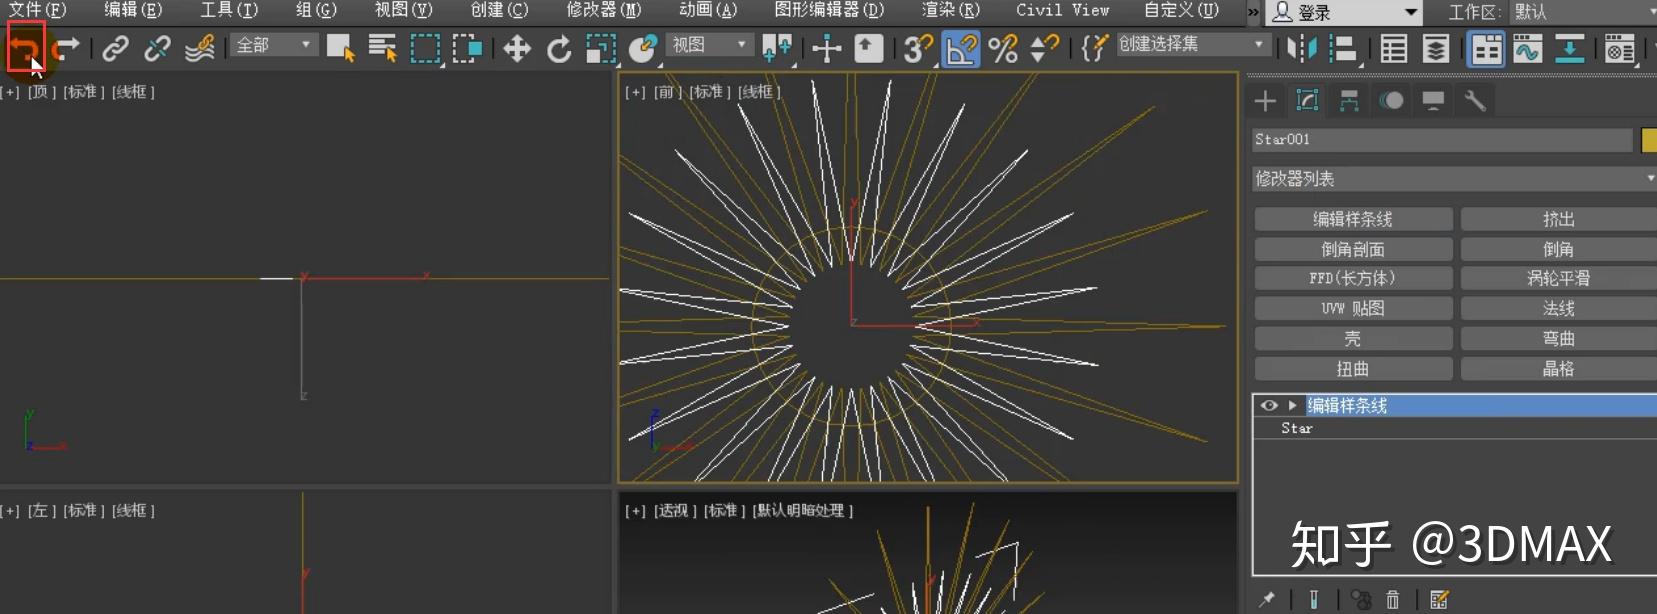Click the Pin Stack pushpin icon
1657x614 pixels.
click(x=1267, y=599)
